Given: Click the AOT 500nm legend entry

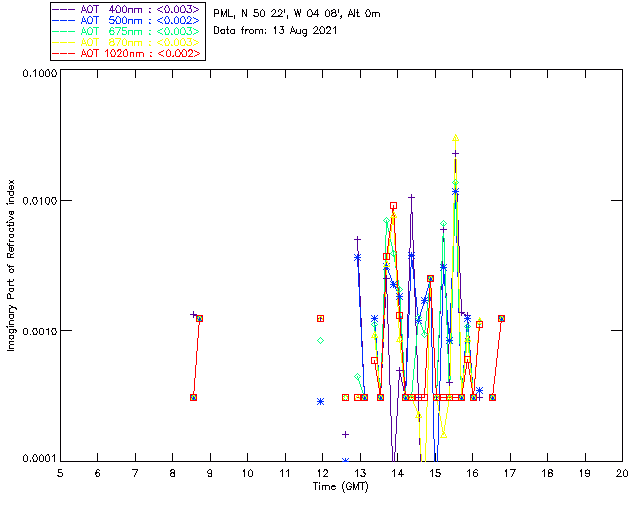Looking at the screenshot, I should point(126,20).
